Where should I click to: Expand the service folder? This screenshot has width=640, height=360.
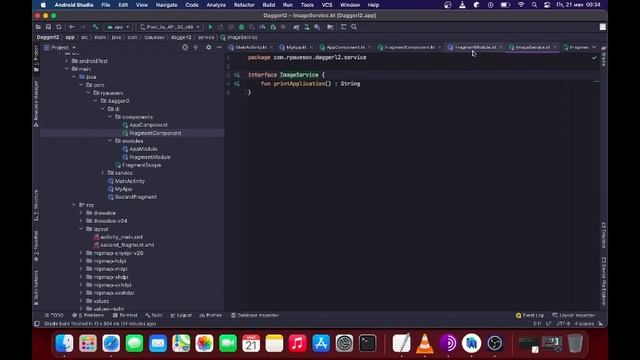pyautogui.click(x=103, y=173)
